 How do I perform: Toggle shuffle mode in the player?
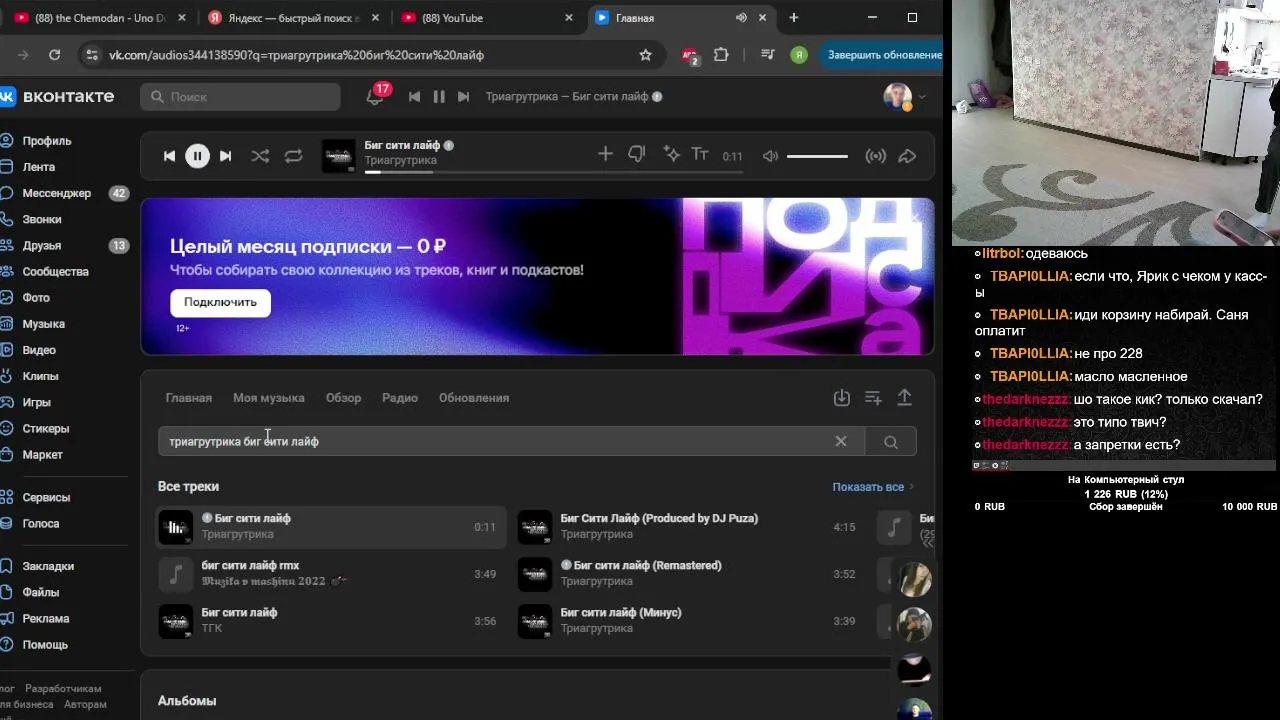click(x=260, y=156)
